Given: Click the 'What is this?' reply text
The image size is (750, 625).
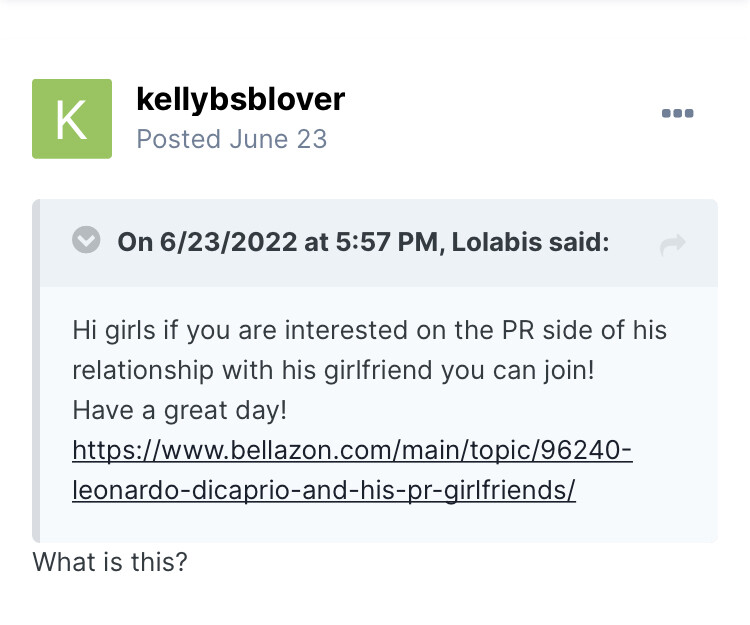Looking at the screenshot, I should click(x=110, y=562).
